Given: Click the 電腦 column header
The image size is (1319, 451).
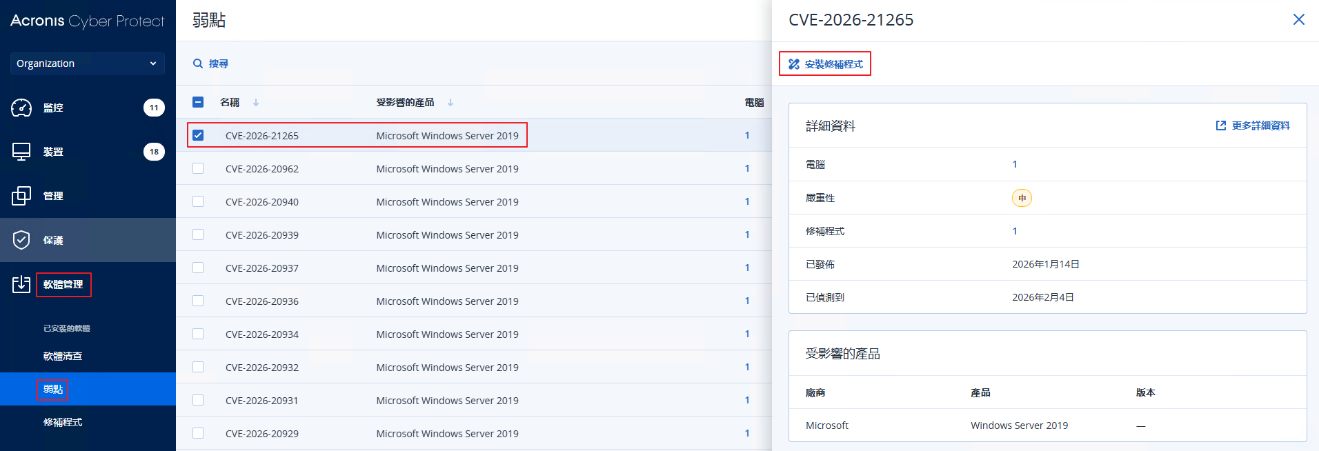Looking at the screenshot, I should tap(755, 102).
